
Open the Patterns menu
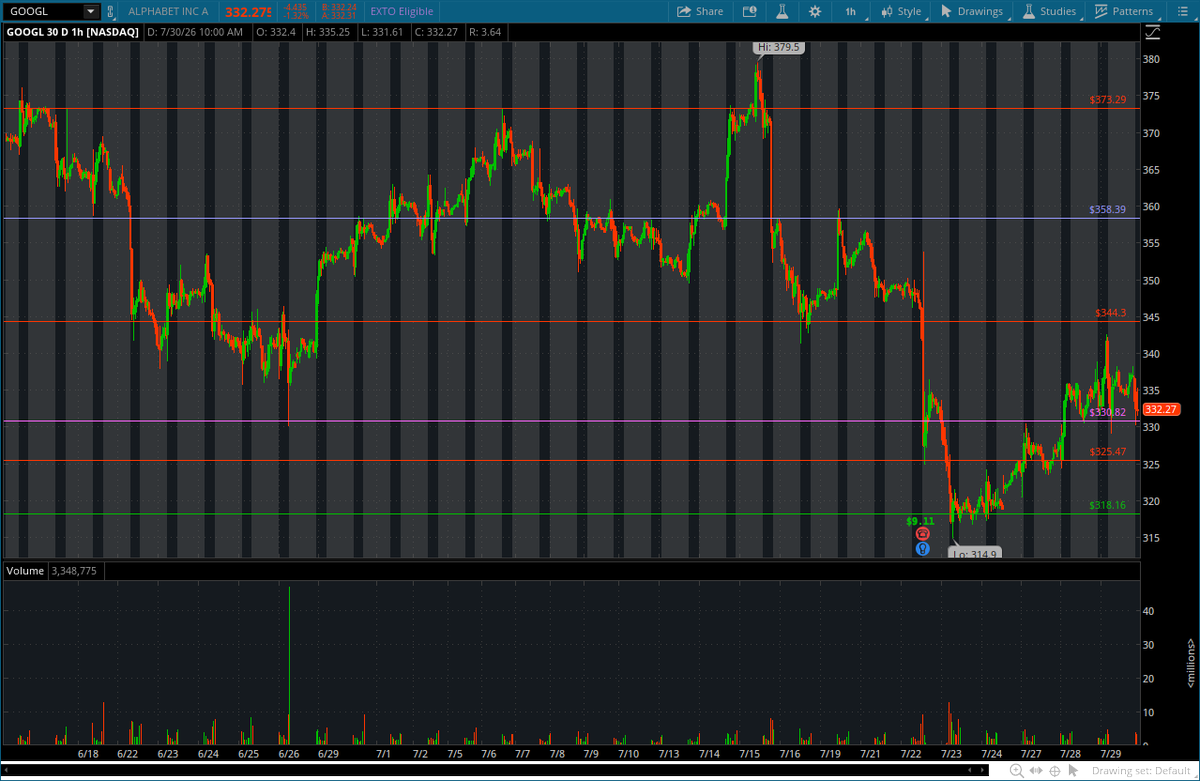click(1124, 11)
